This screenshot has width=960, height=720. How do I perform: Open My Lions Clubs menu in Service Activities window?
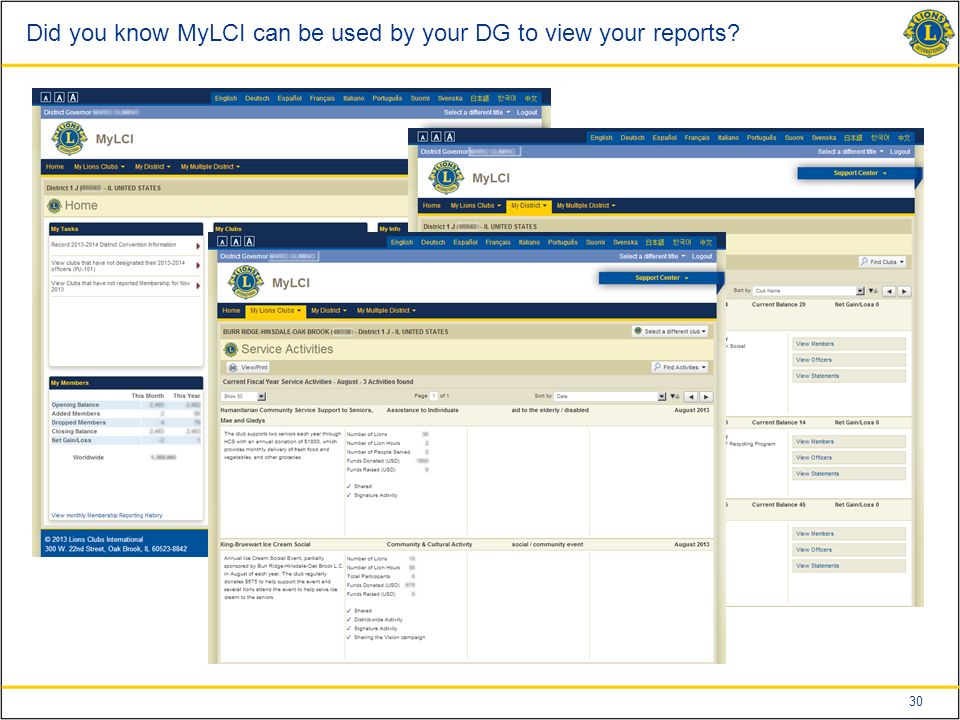tap(275, 310)
